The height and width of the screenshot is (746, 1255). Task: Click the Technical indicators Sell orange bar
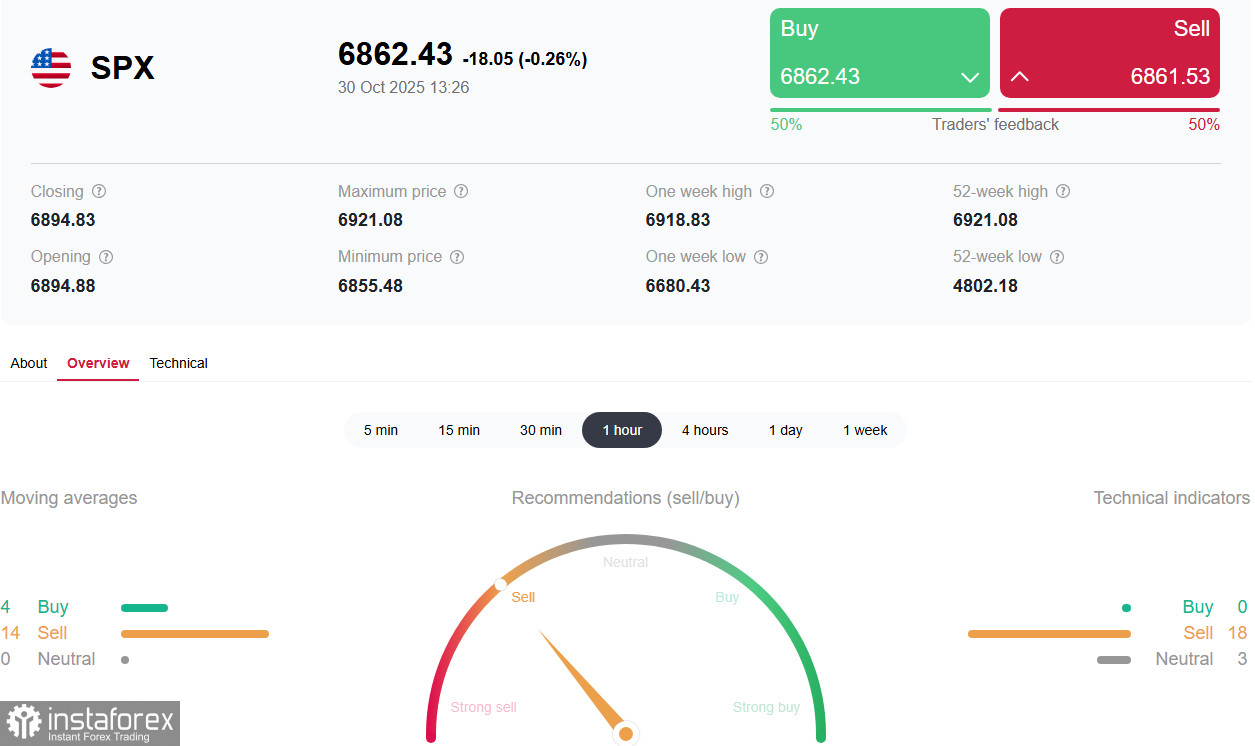[1049, 633]
